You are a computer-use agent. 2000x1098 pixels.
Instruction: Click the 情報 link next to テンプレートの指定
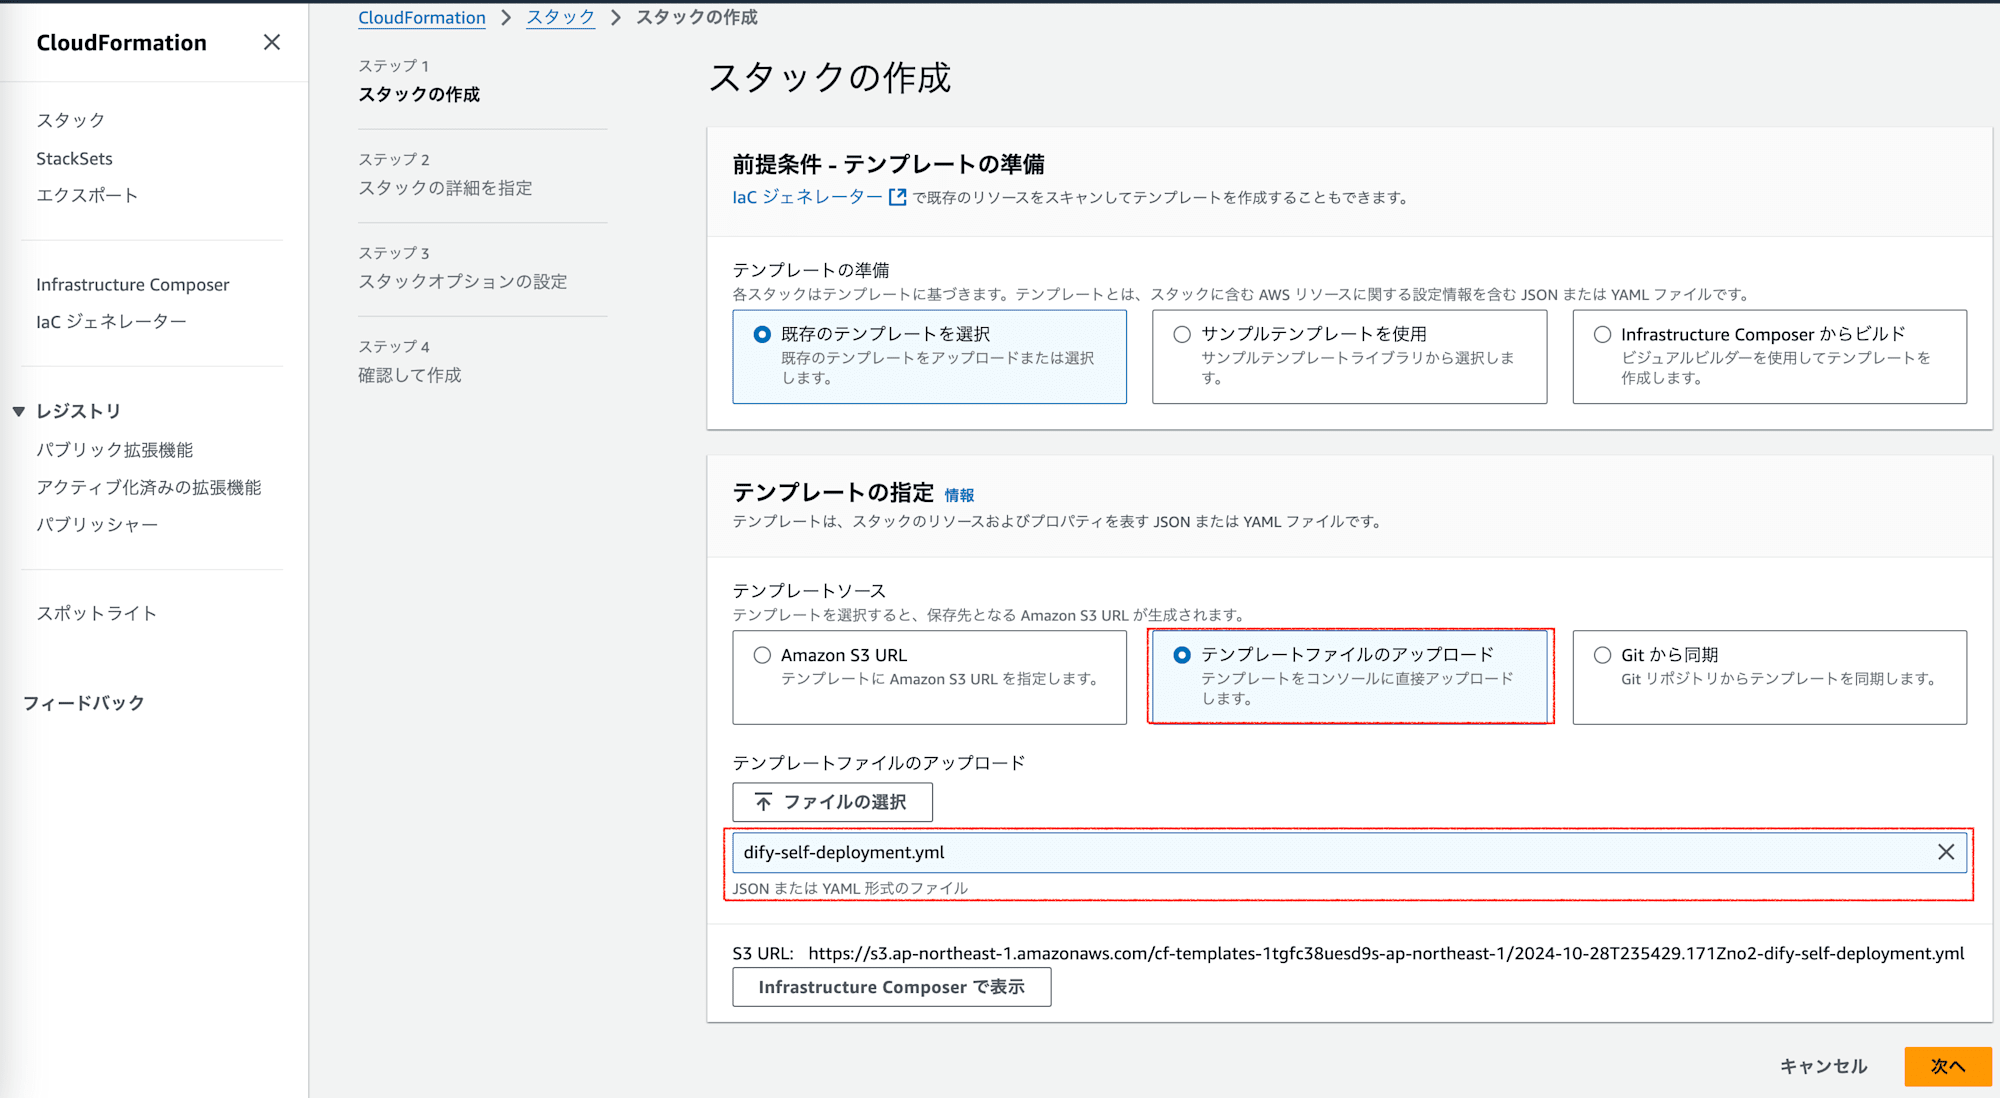(x=959, y=495)
